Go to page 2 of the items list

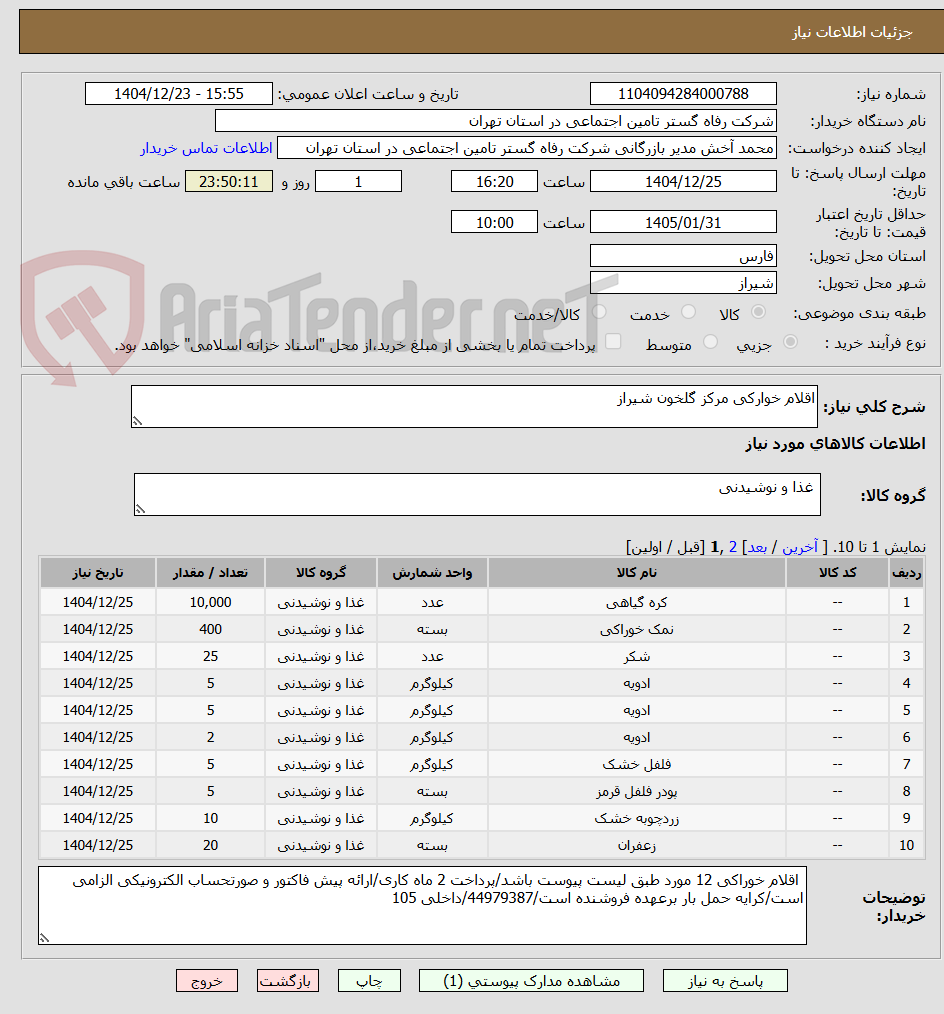pyautogui.click(x=733, y=547)
